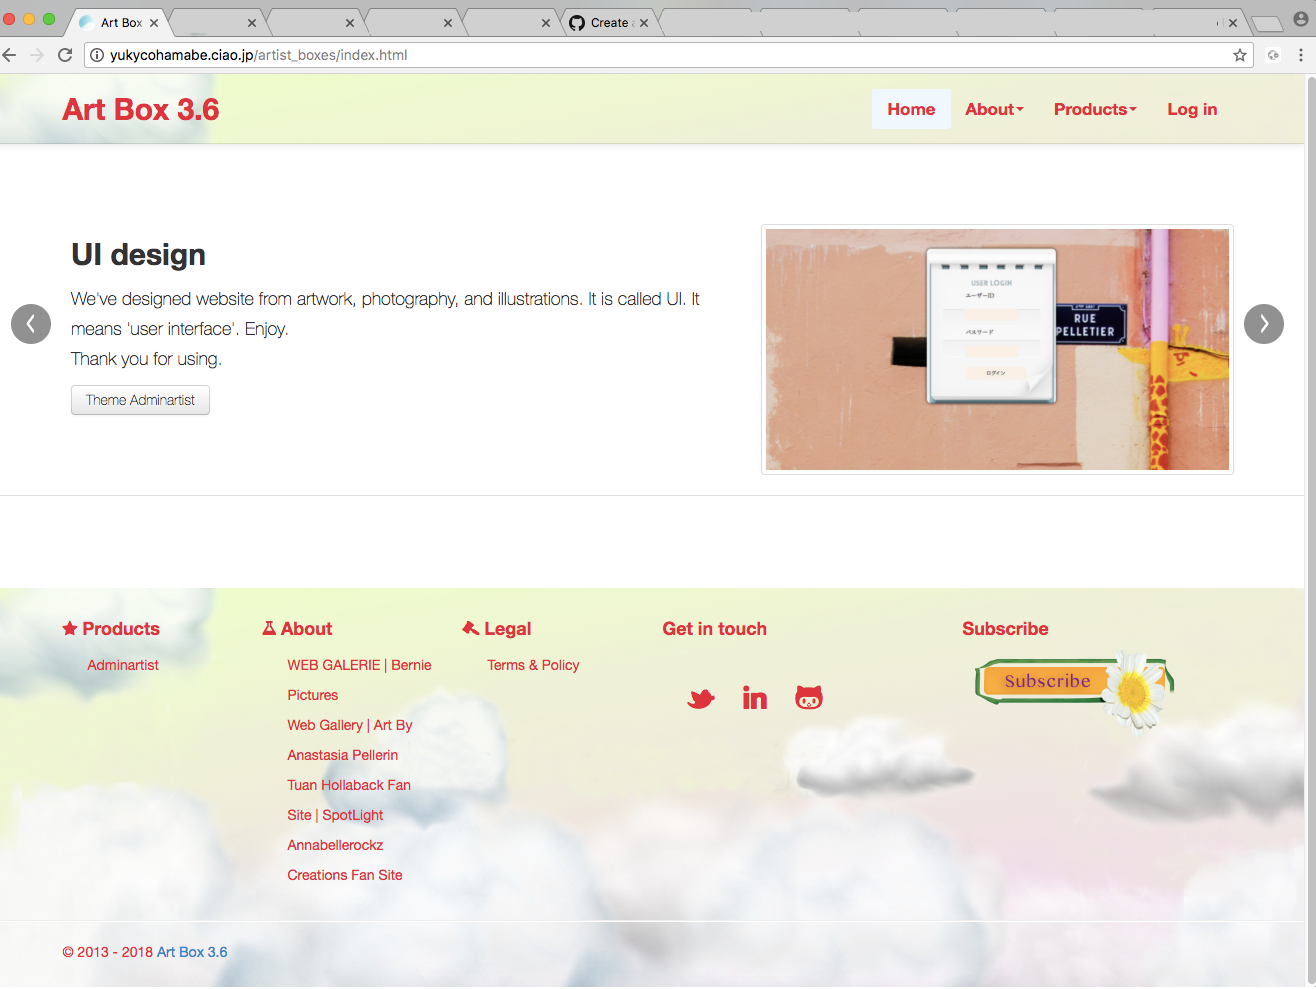
Task: Expand the About dropdown menu
Action: coord(994,110)
